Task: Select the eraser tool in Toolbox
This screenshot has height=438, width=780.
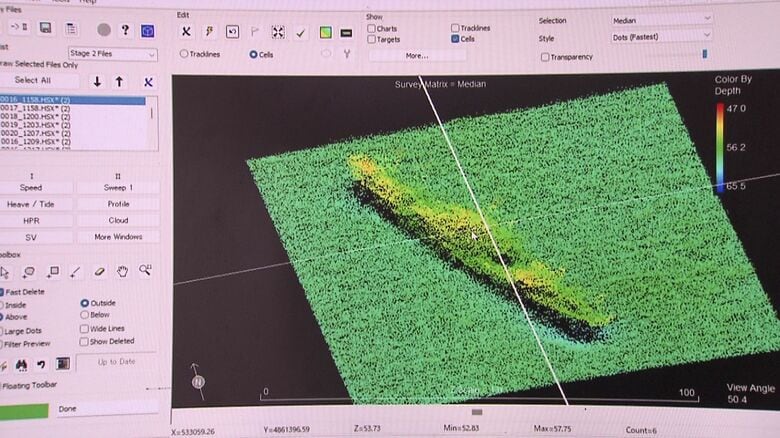Action: (x=99, y=271)
